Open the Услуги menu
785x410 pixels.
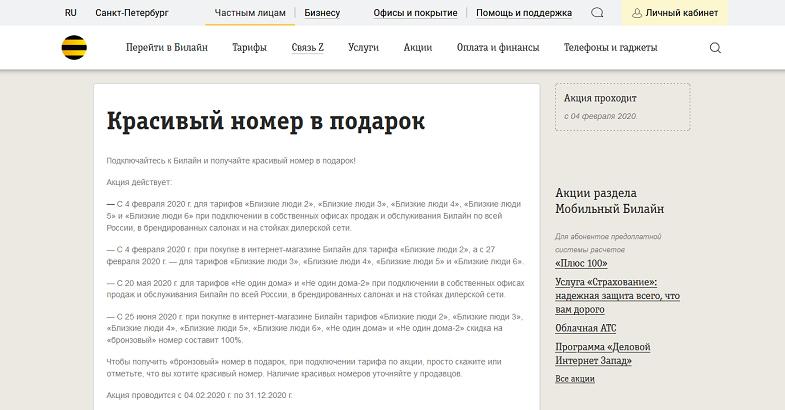click(363, 48)
